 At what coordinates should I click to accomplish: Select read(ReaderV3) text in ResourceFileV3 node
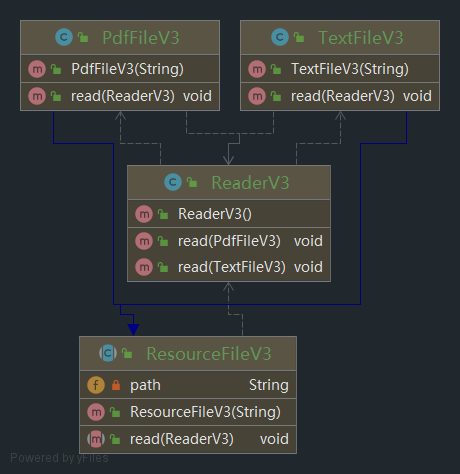pos(182,439)
